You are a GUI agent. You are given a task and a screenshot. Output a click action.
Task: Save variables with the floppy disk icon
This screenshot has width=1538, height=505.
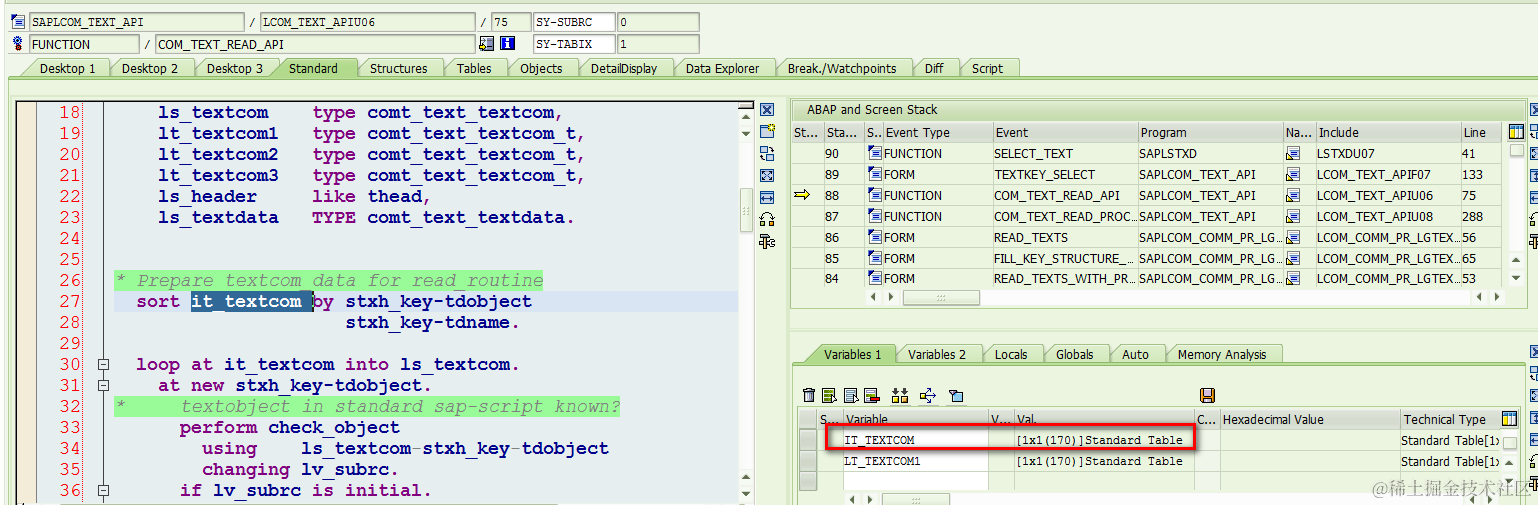(x=1207, y=396)
